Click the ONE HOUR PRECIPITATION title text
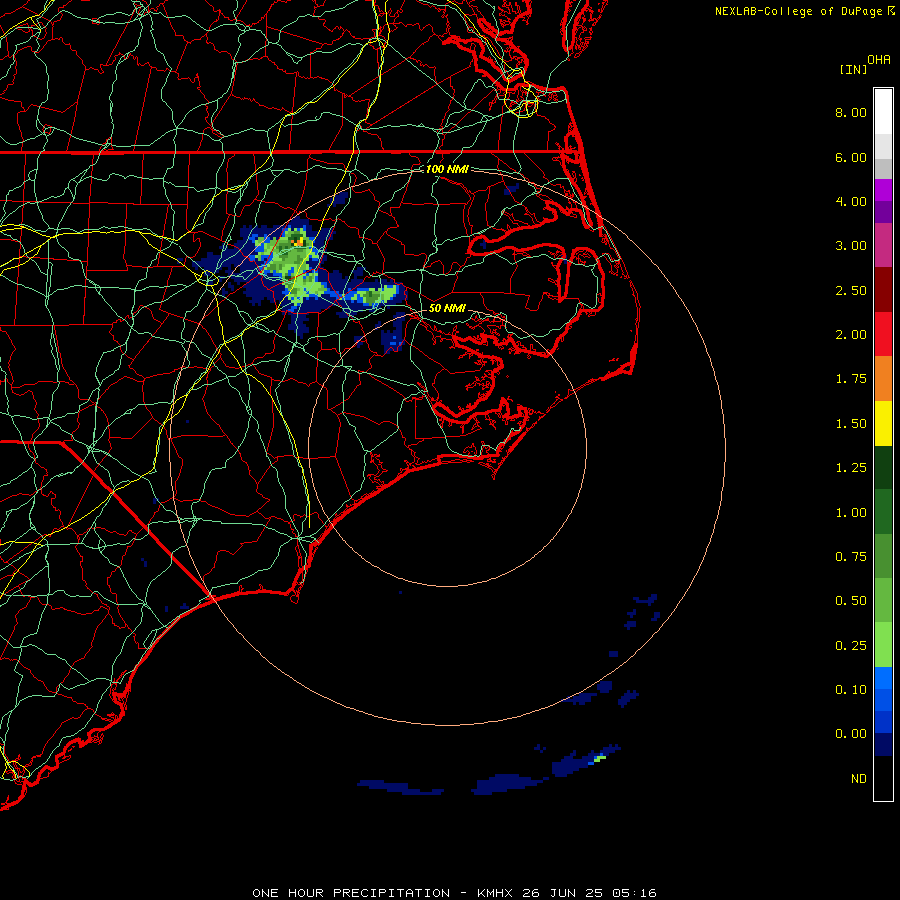The width and height of the screenshot is (900, 900). pyautogui.click(x=351, y=893)
